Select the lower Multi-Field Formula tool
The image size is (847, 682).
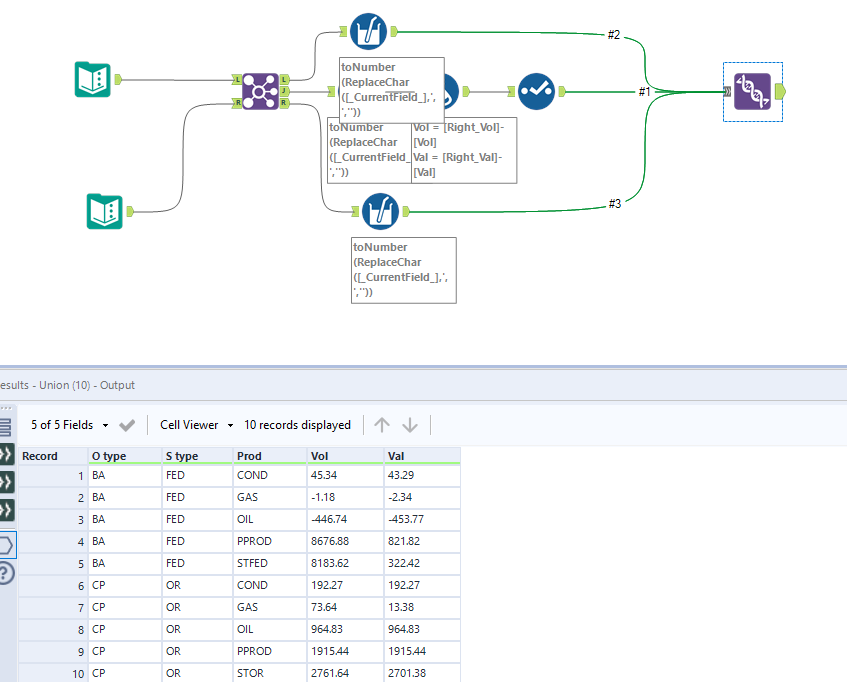(380, 212)
